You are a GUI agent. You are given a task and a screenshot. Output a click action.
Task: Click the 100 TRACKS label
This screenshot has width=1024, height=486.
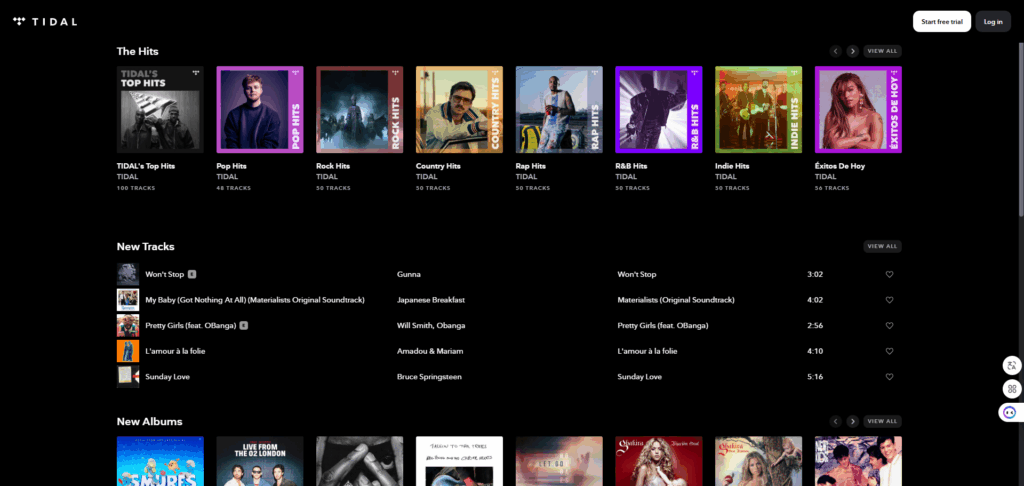click(136, 188)
